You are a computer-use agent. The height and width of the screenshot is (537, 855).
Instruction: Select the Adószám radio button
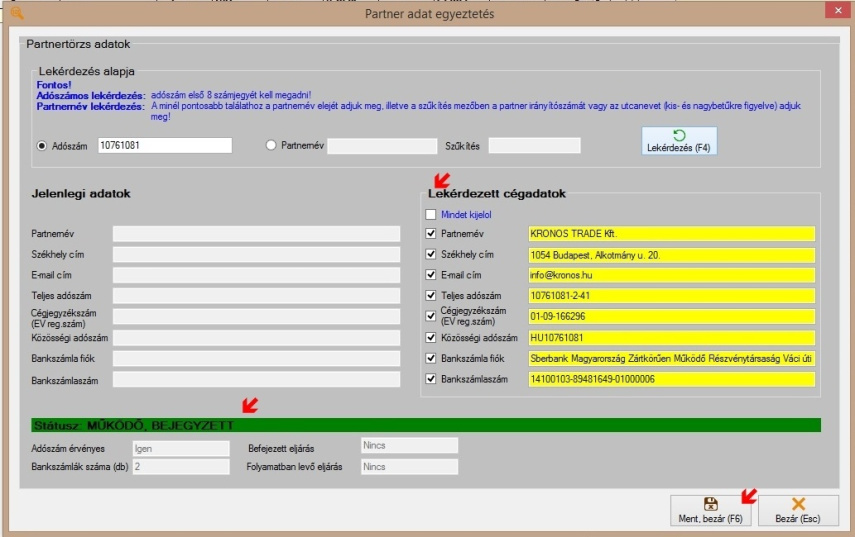click(x=41, y=146)
